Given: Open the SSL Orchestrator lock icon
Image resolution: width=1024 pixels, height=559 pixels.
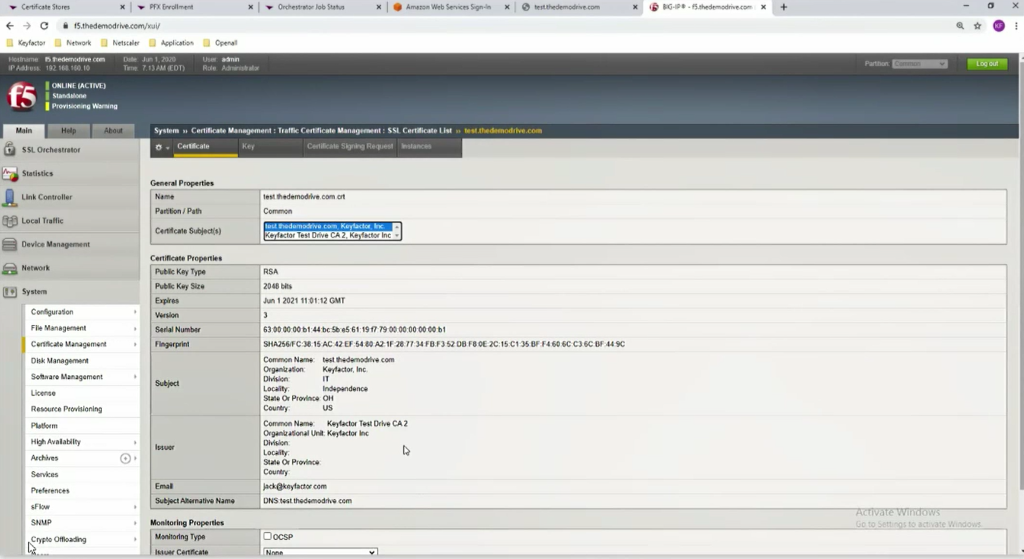Looking at the screenshot, I should (10, 150).
